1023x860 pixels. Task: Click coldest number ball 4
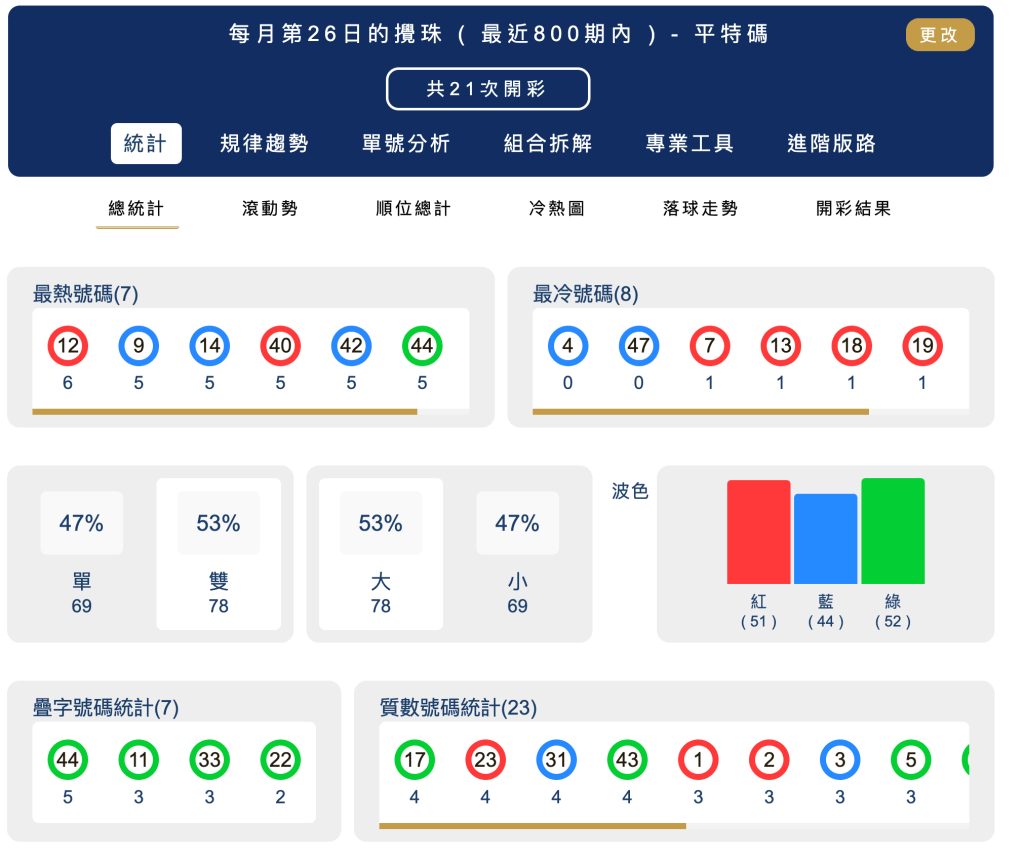coord(567,345)
